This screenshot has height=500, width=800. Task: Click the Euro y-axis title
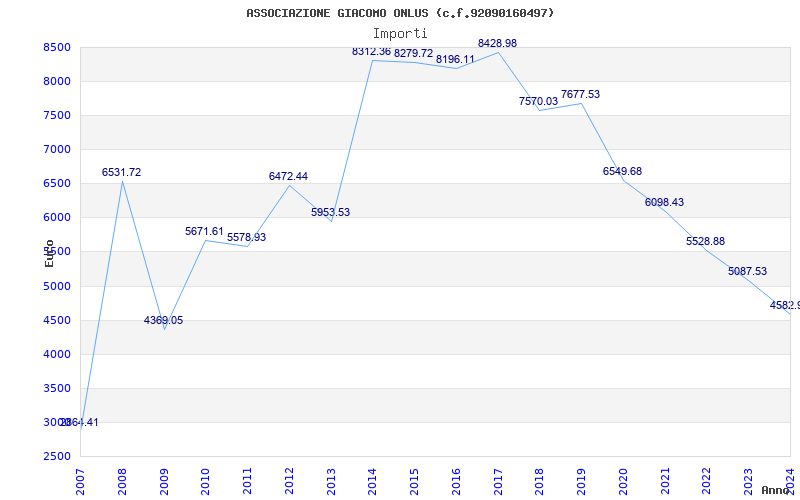pos(49,253)
